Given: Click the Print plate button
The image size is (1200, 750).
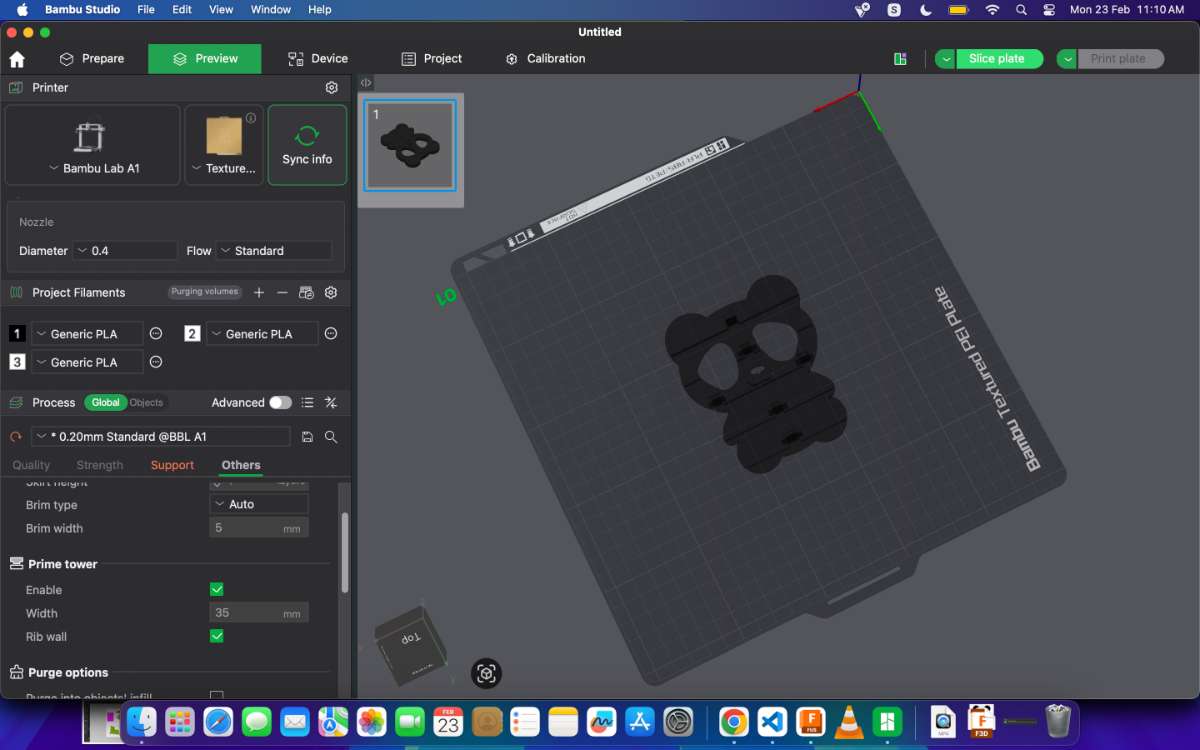Looking at the screenshot, I should 1119,59.
